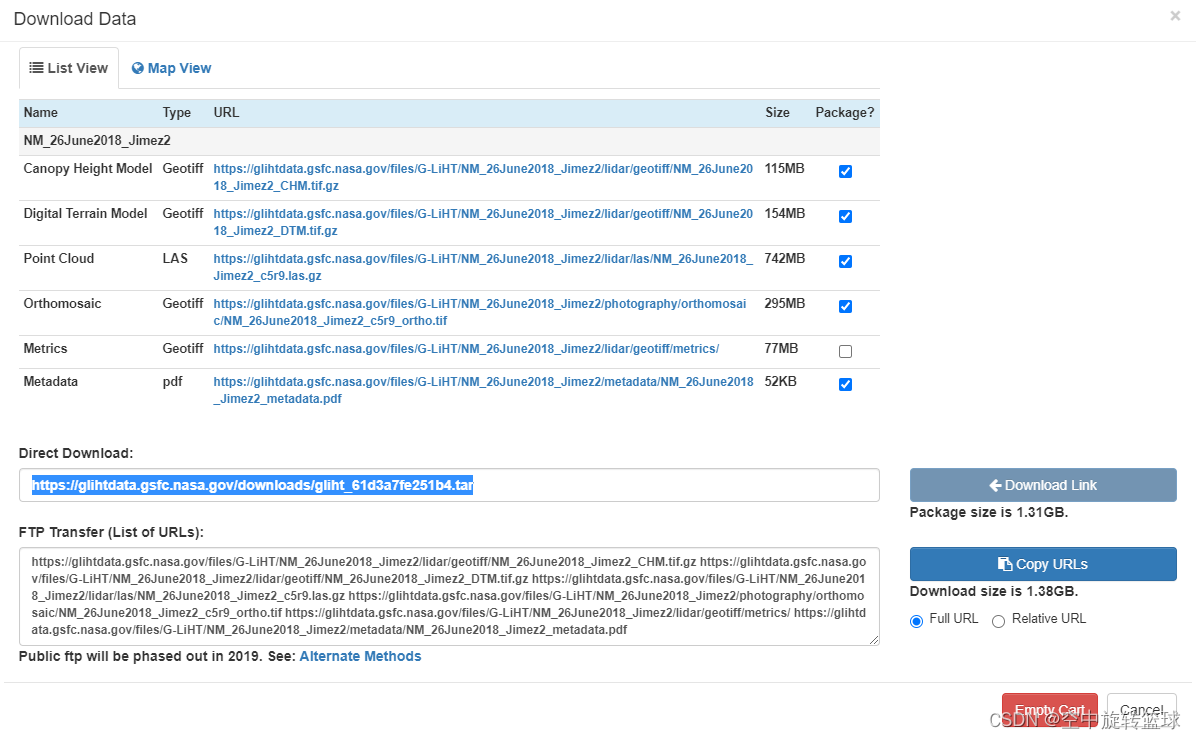
Task: Click the 77MB size value
Action: (x=781, y=349)
